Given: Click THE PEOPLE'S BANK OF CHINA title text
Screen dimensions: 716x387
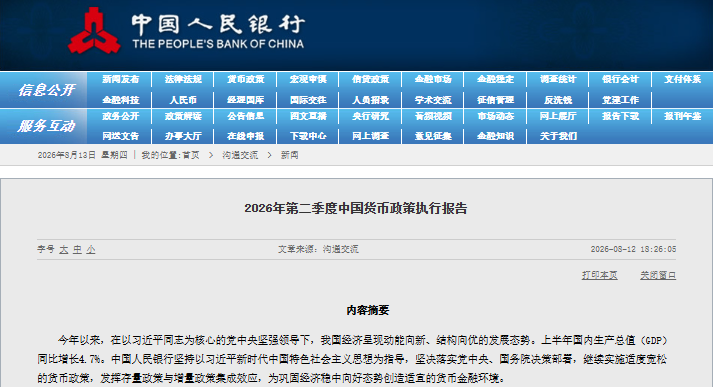Looking at the screenshot, I should [218, 44].
